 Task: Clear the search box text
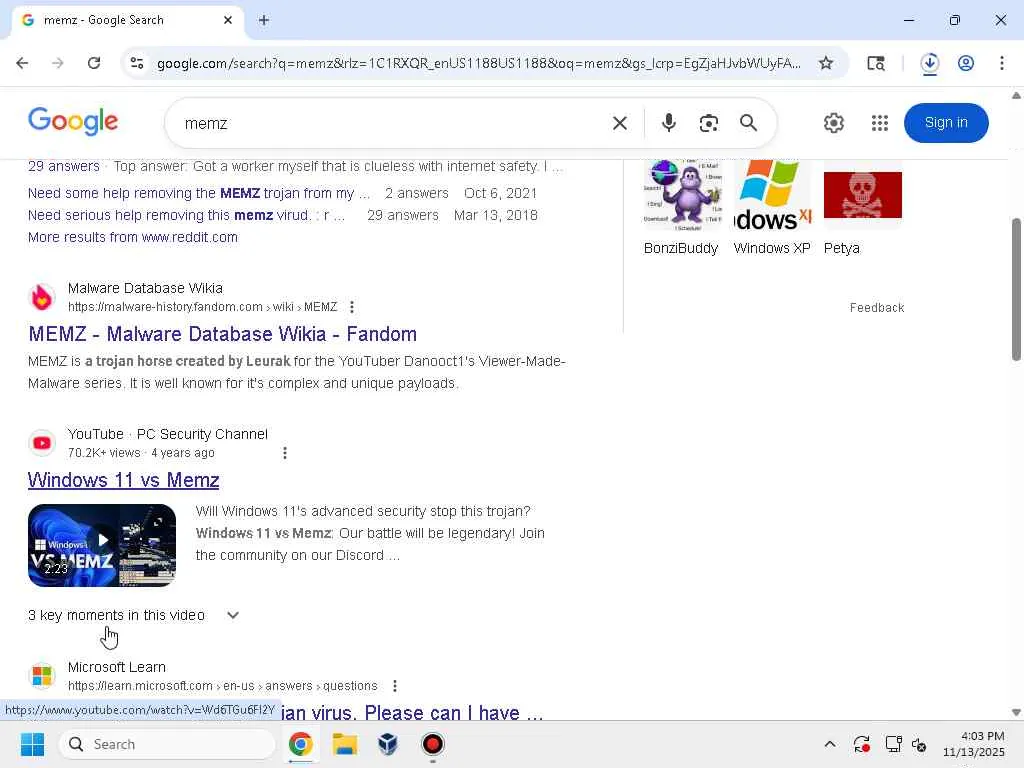click(x=620, y=123)
